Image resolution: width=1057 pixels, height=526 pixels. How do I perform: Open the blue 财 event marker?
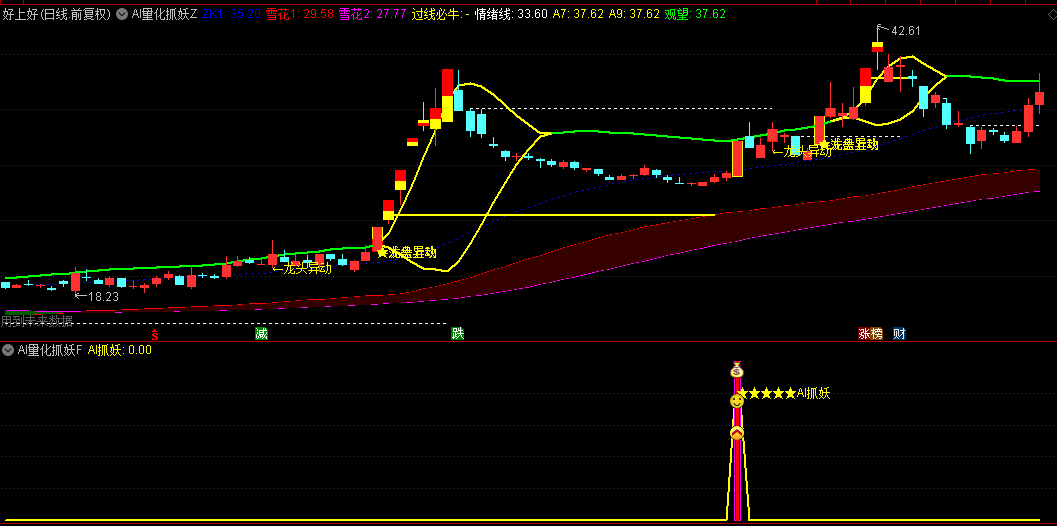899,333
